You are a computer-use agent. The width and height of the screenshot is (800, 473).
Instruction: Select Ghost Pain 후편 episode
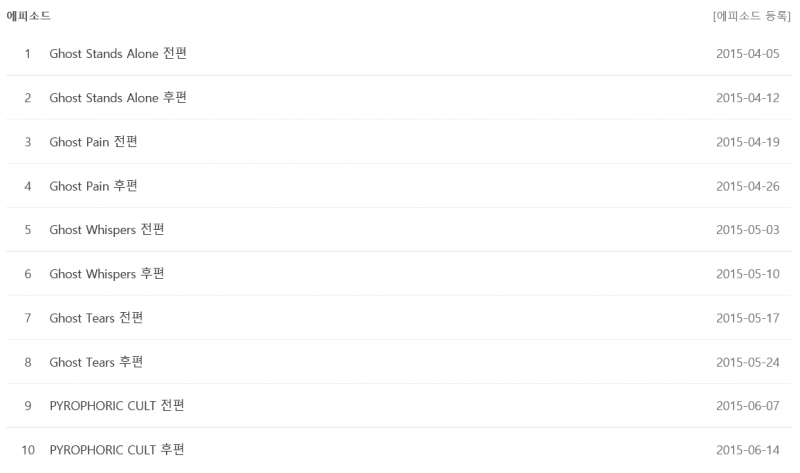94,186
